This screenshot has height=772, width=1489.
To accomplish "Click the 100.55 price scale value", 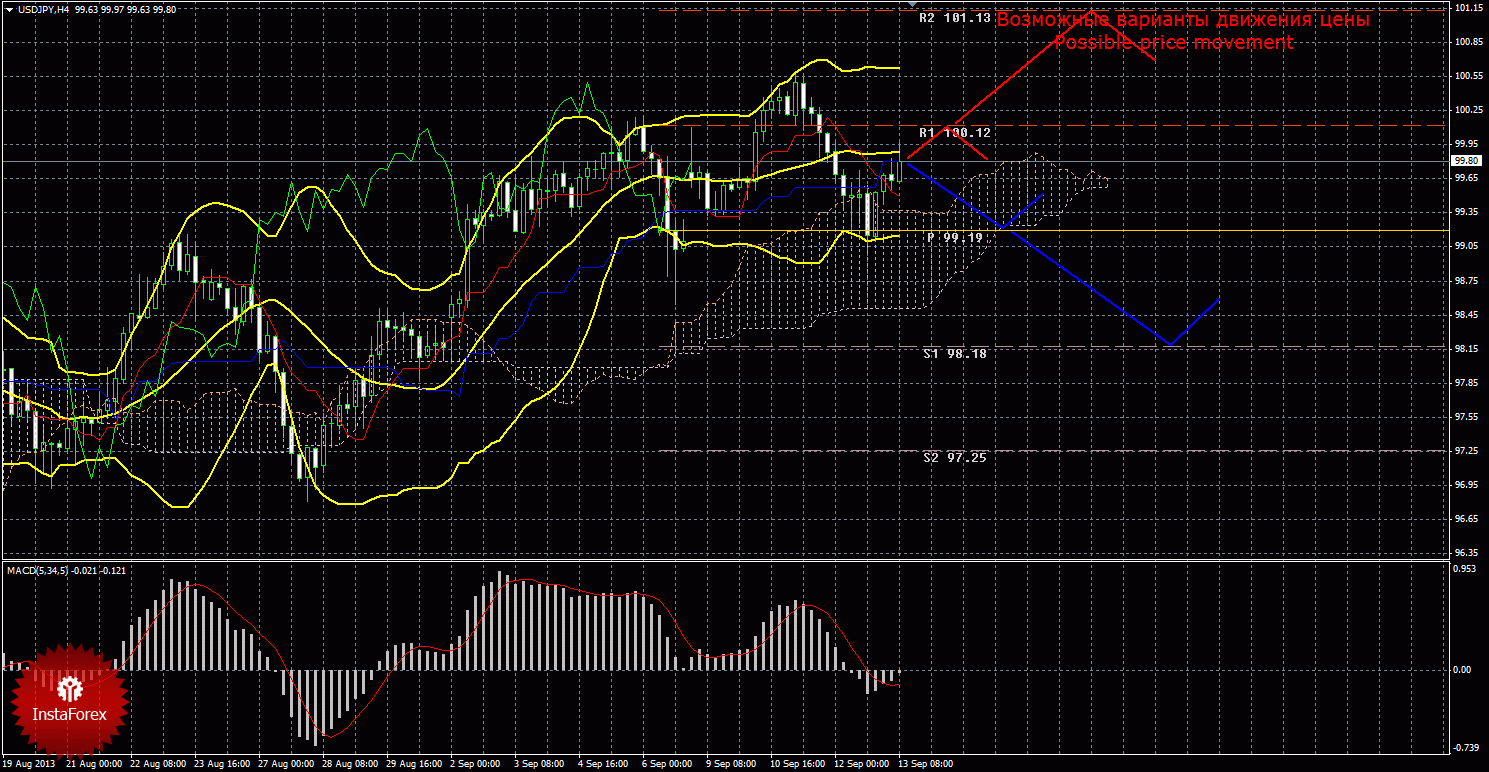I will (1468, 76).
